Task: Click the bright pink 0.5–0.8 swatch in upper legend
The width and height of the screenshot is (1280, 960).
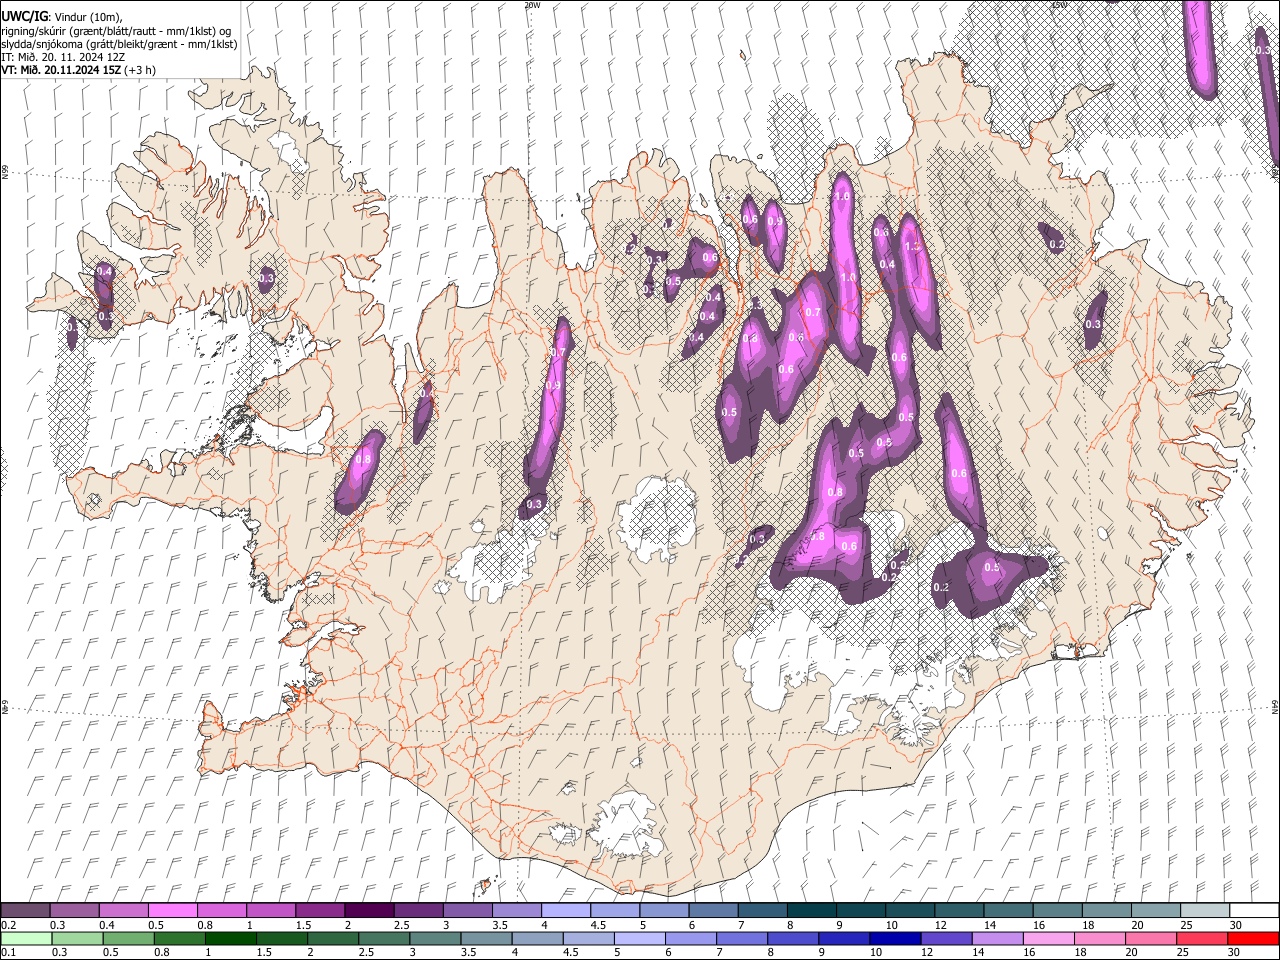Action: point(172,911)
